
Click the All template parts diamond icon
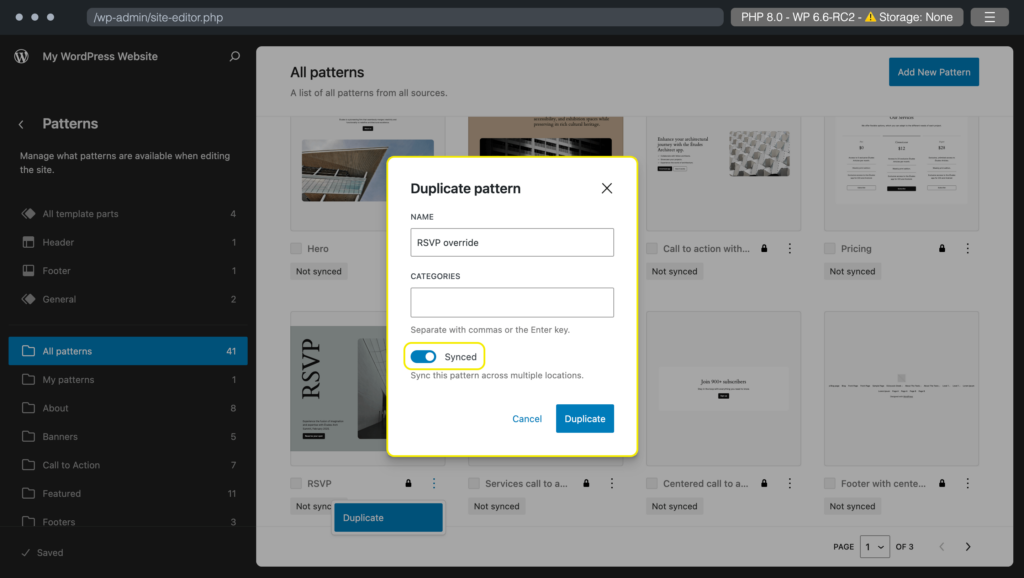[x=28, y=214]
